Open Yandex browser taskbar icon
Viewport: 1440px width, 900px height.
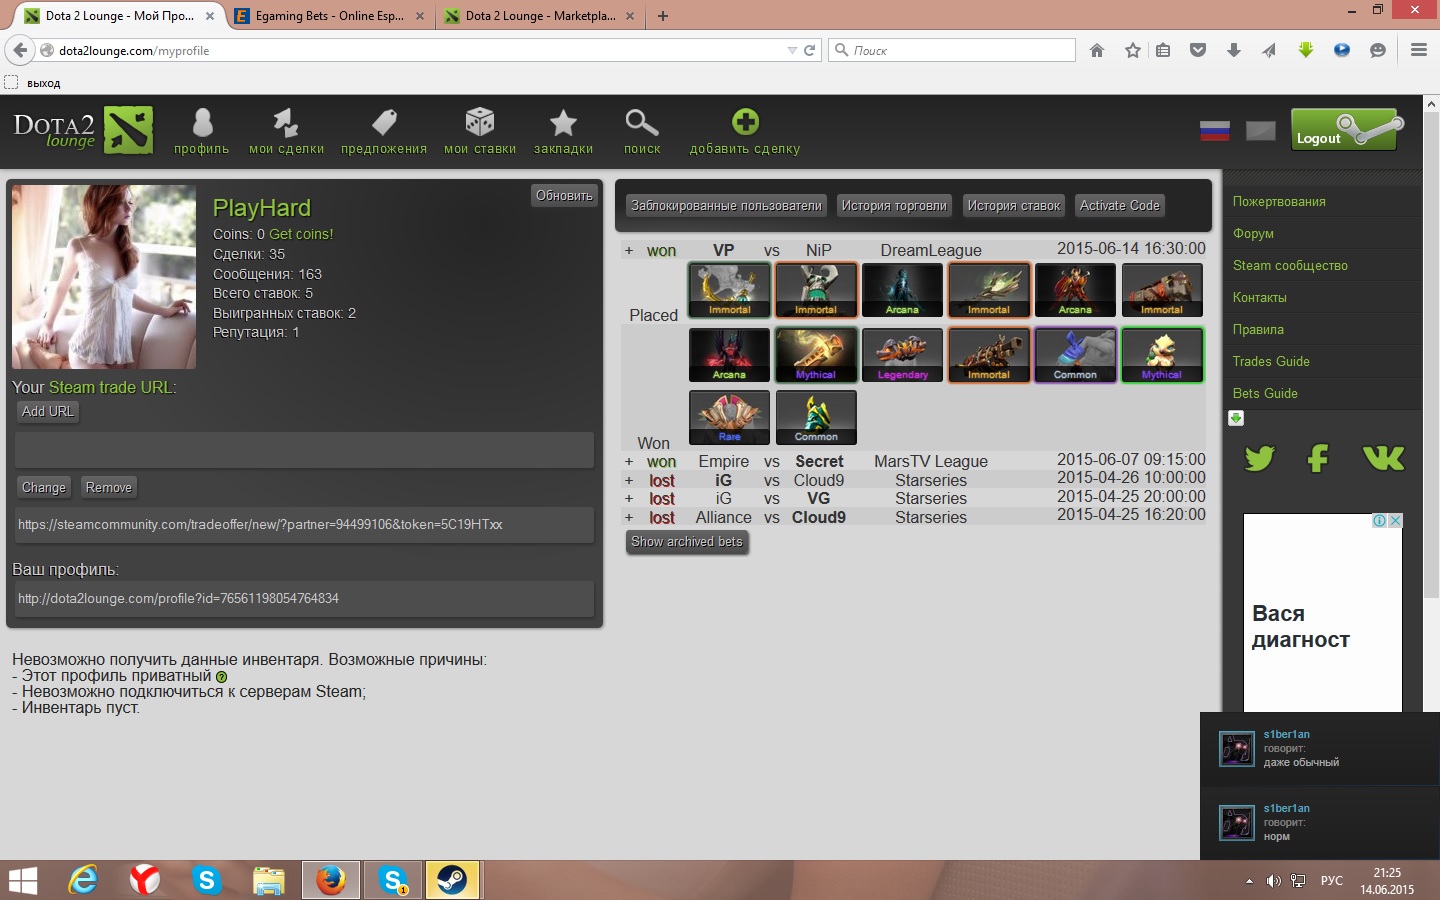click(145, 880)
